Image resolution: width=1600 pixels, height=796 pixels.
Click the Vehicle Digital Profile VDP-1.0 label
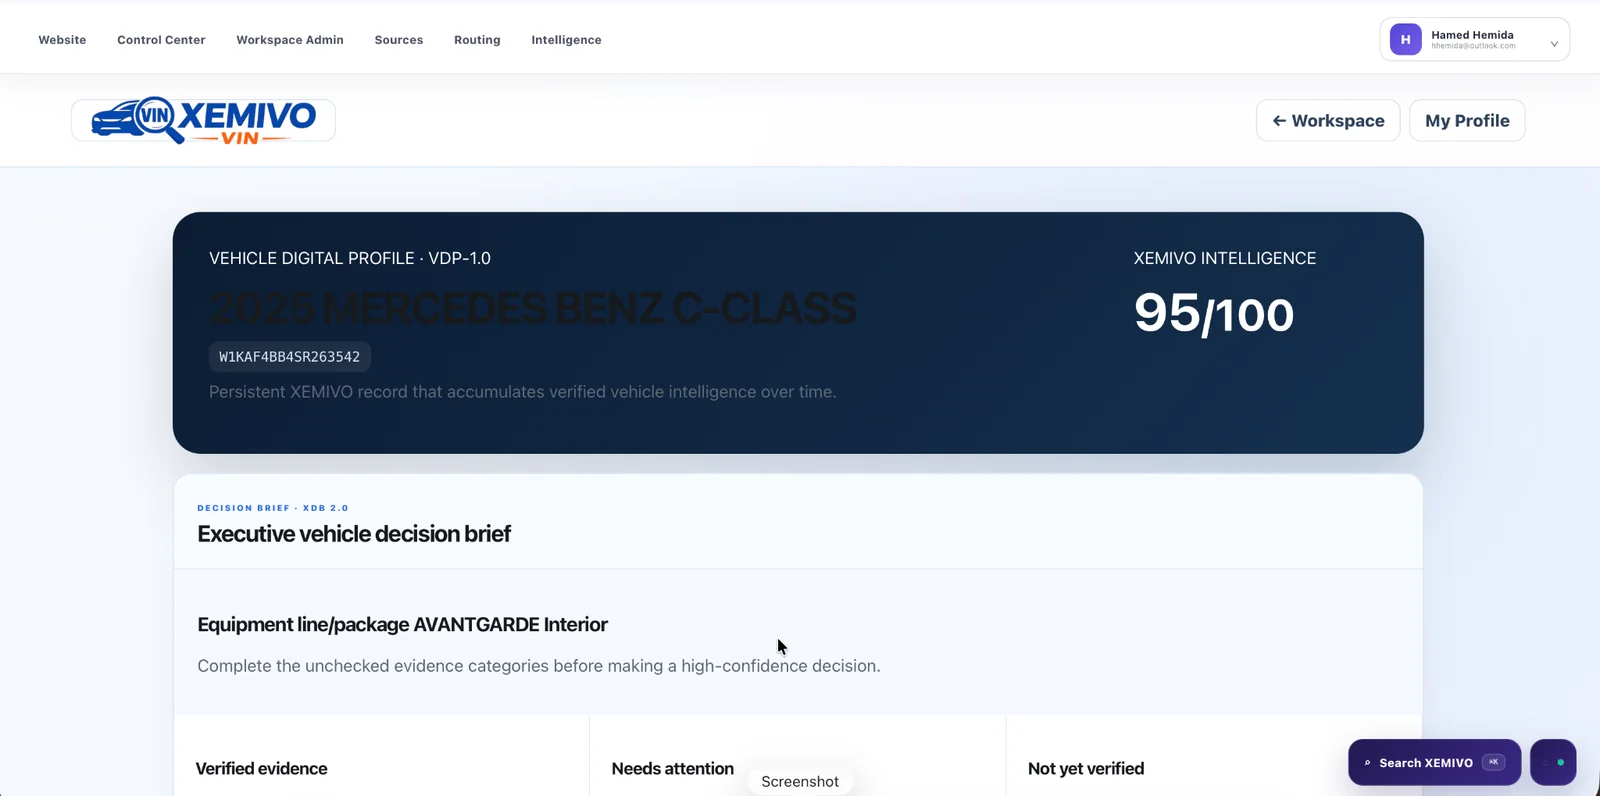click(x=350, y=258)
